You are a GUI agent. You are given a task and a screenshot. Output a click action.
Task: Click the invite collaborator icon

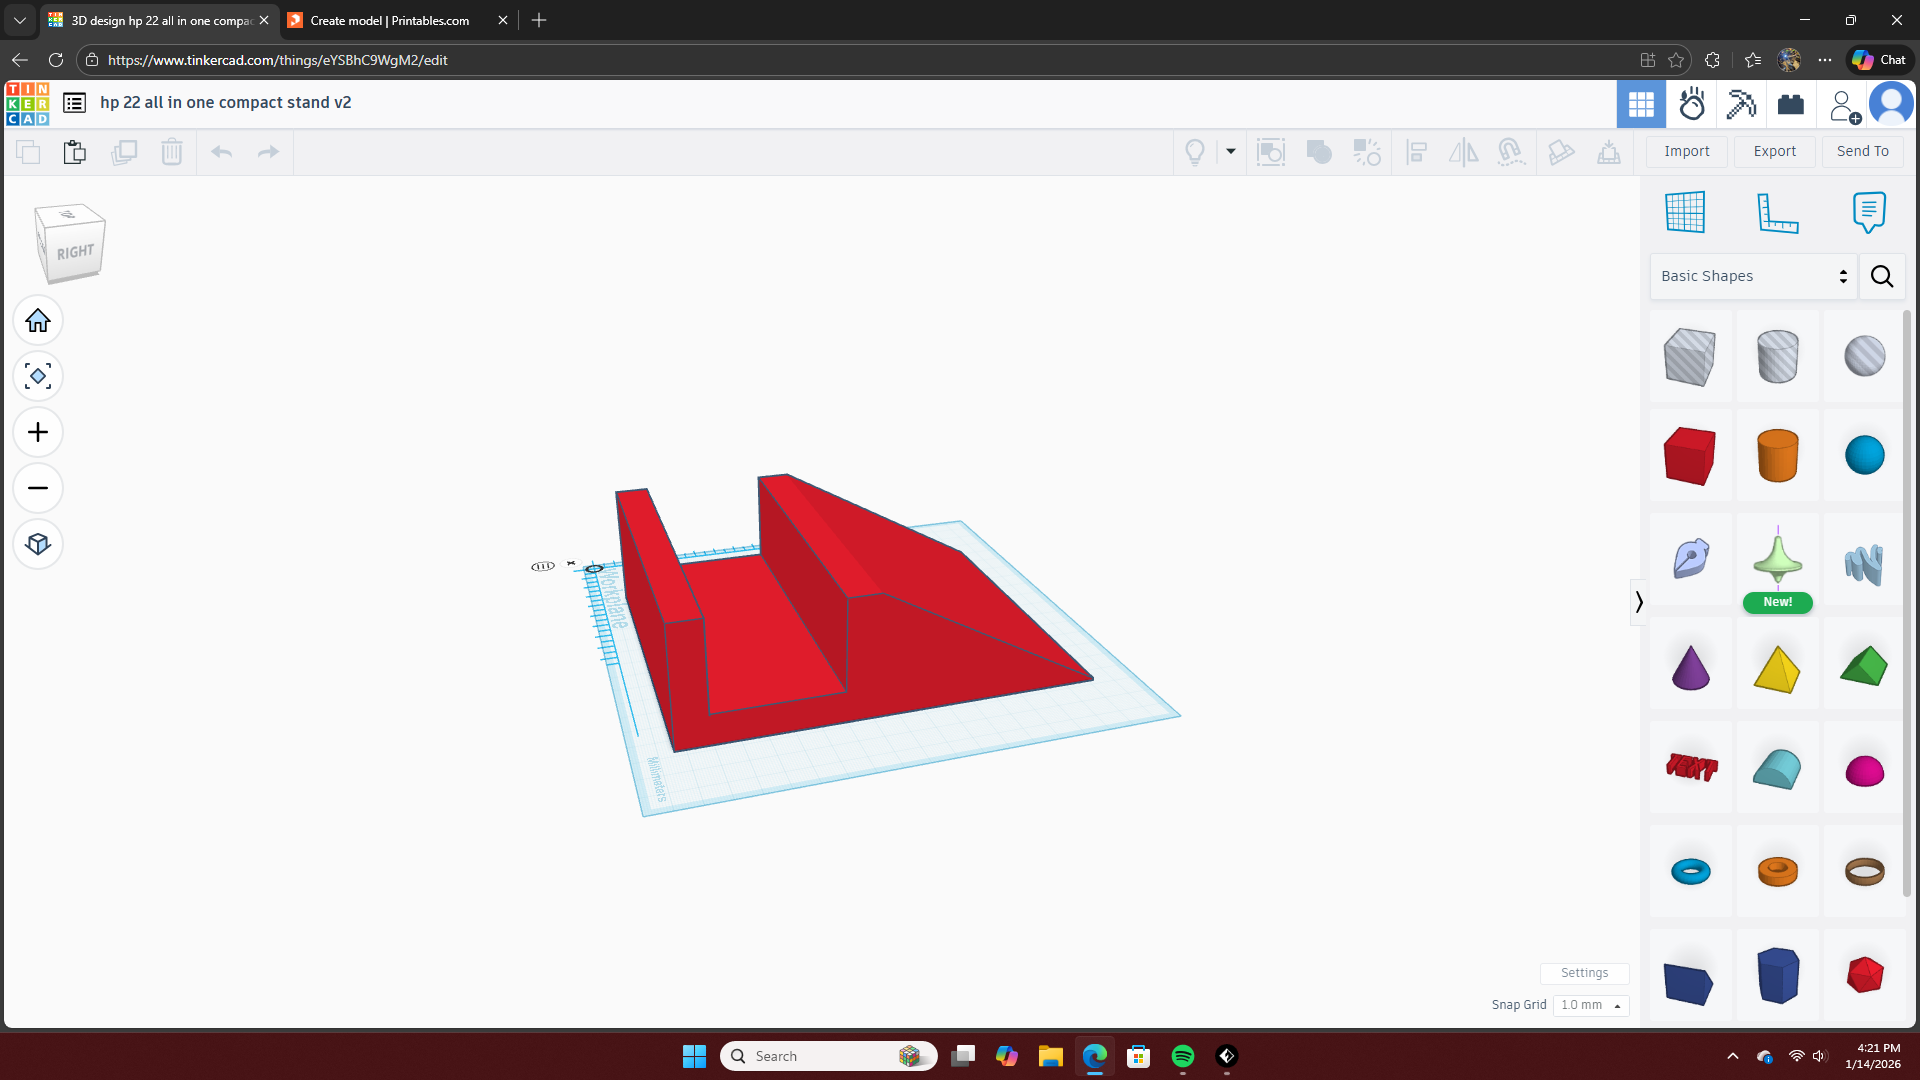(x=1843, y=105)
